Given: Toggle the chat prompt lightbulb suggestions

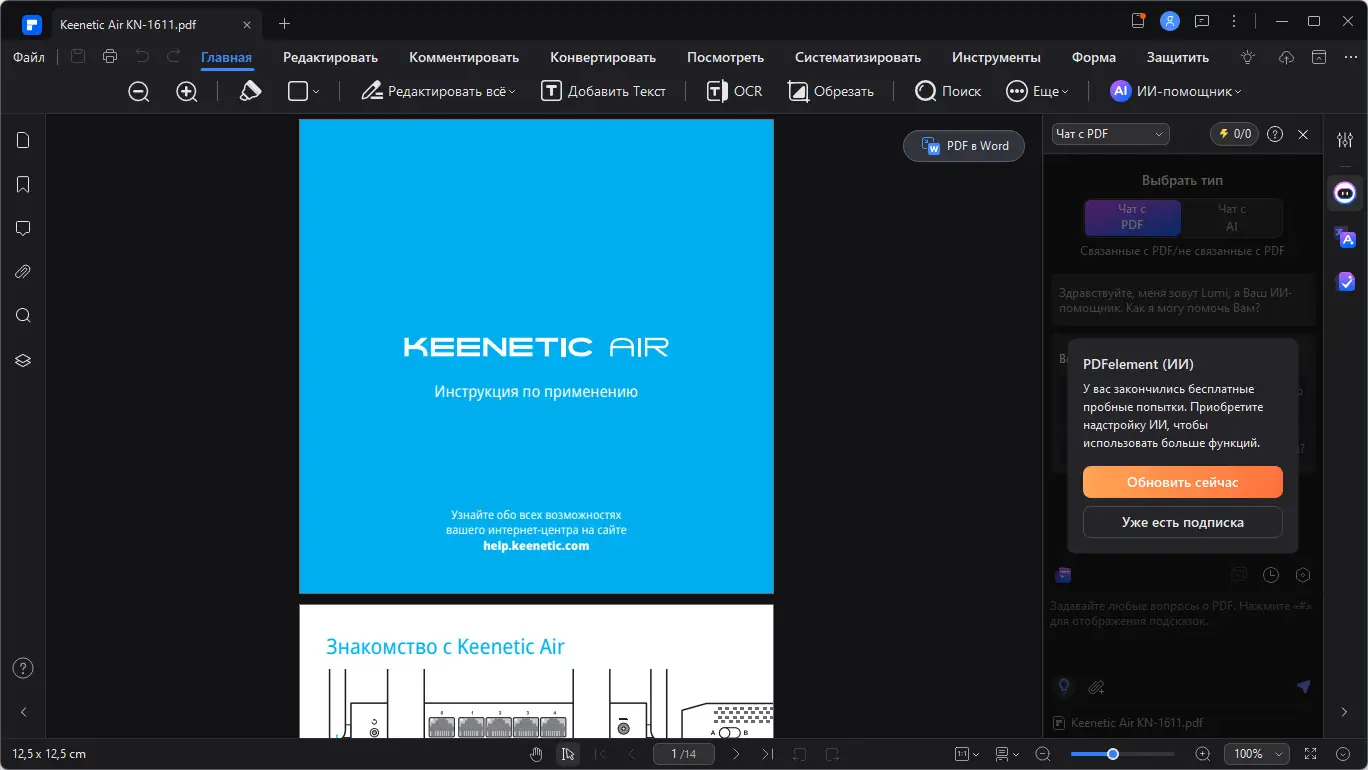Looking at the screenshot, I should tap(1064, 687).
